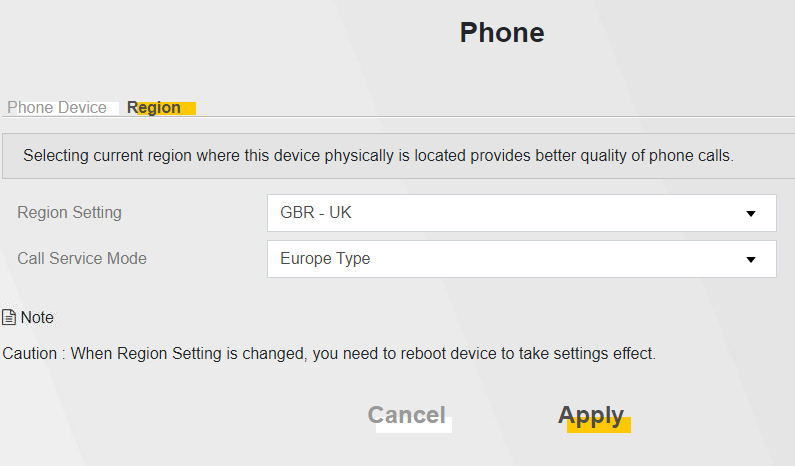Click the Call Service Mode label
Image resolution: width=795 pixels, height=466 pixels.
82,259
